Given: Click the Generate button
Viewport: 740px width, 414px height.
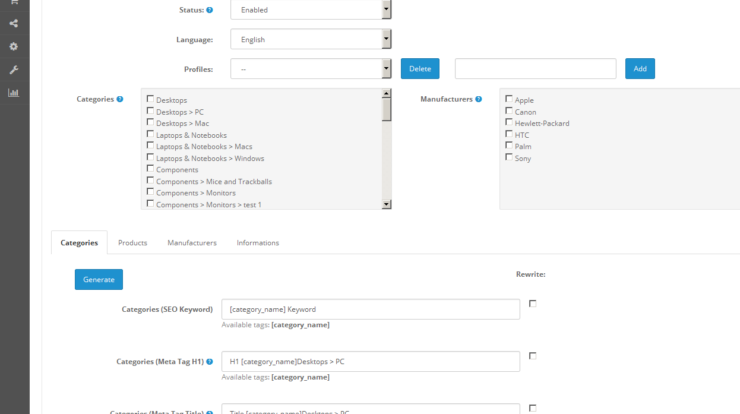Looking at the screenshot, I should (x=99, y=279).
